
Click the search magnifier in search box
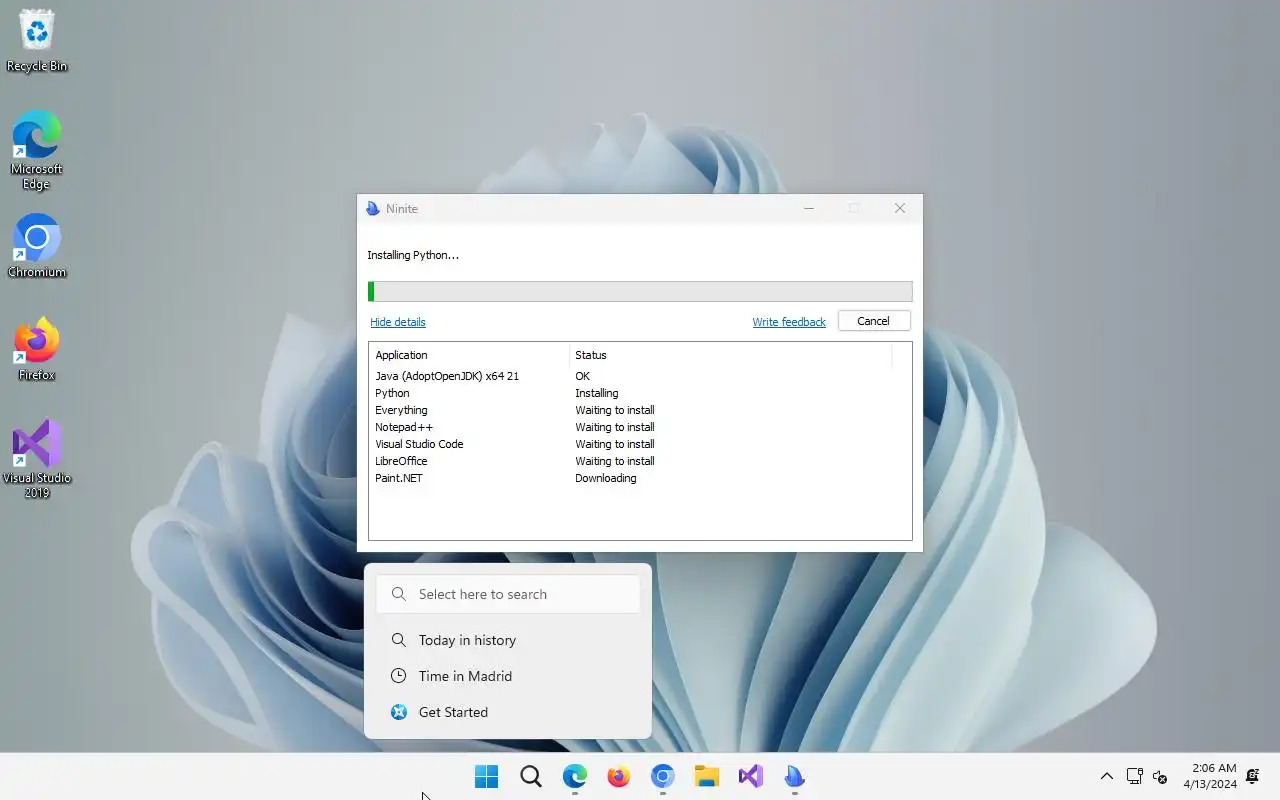(399, 594)
